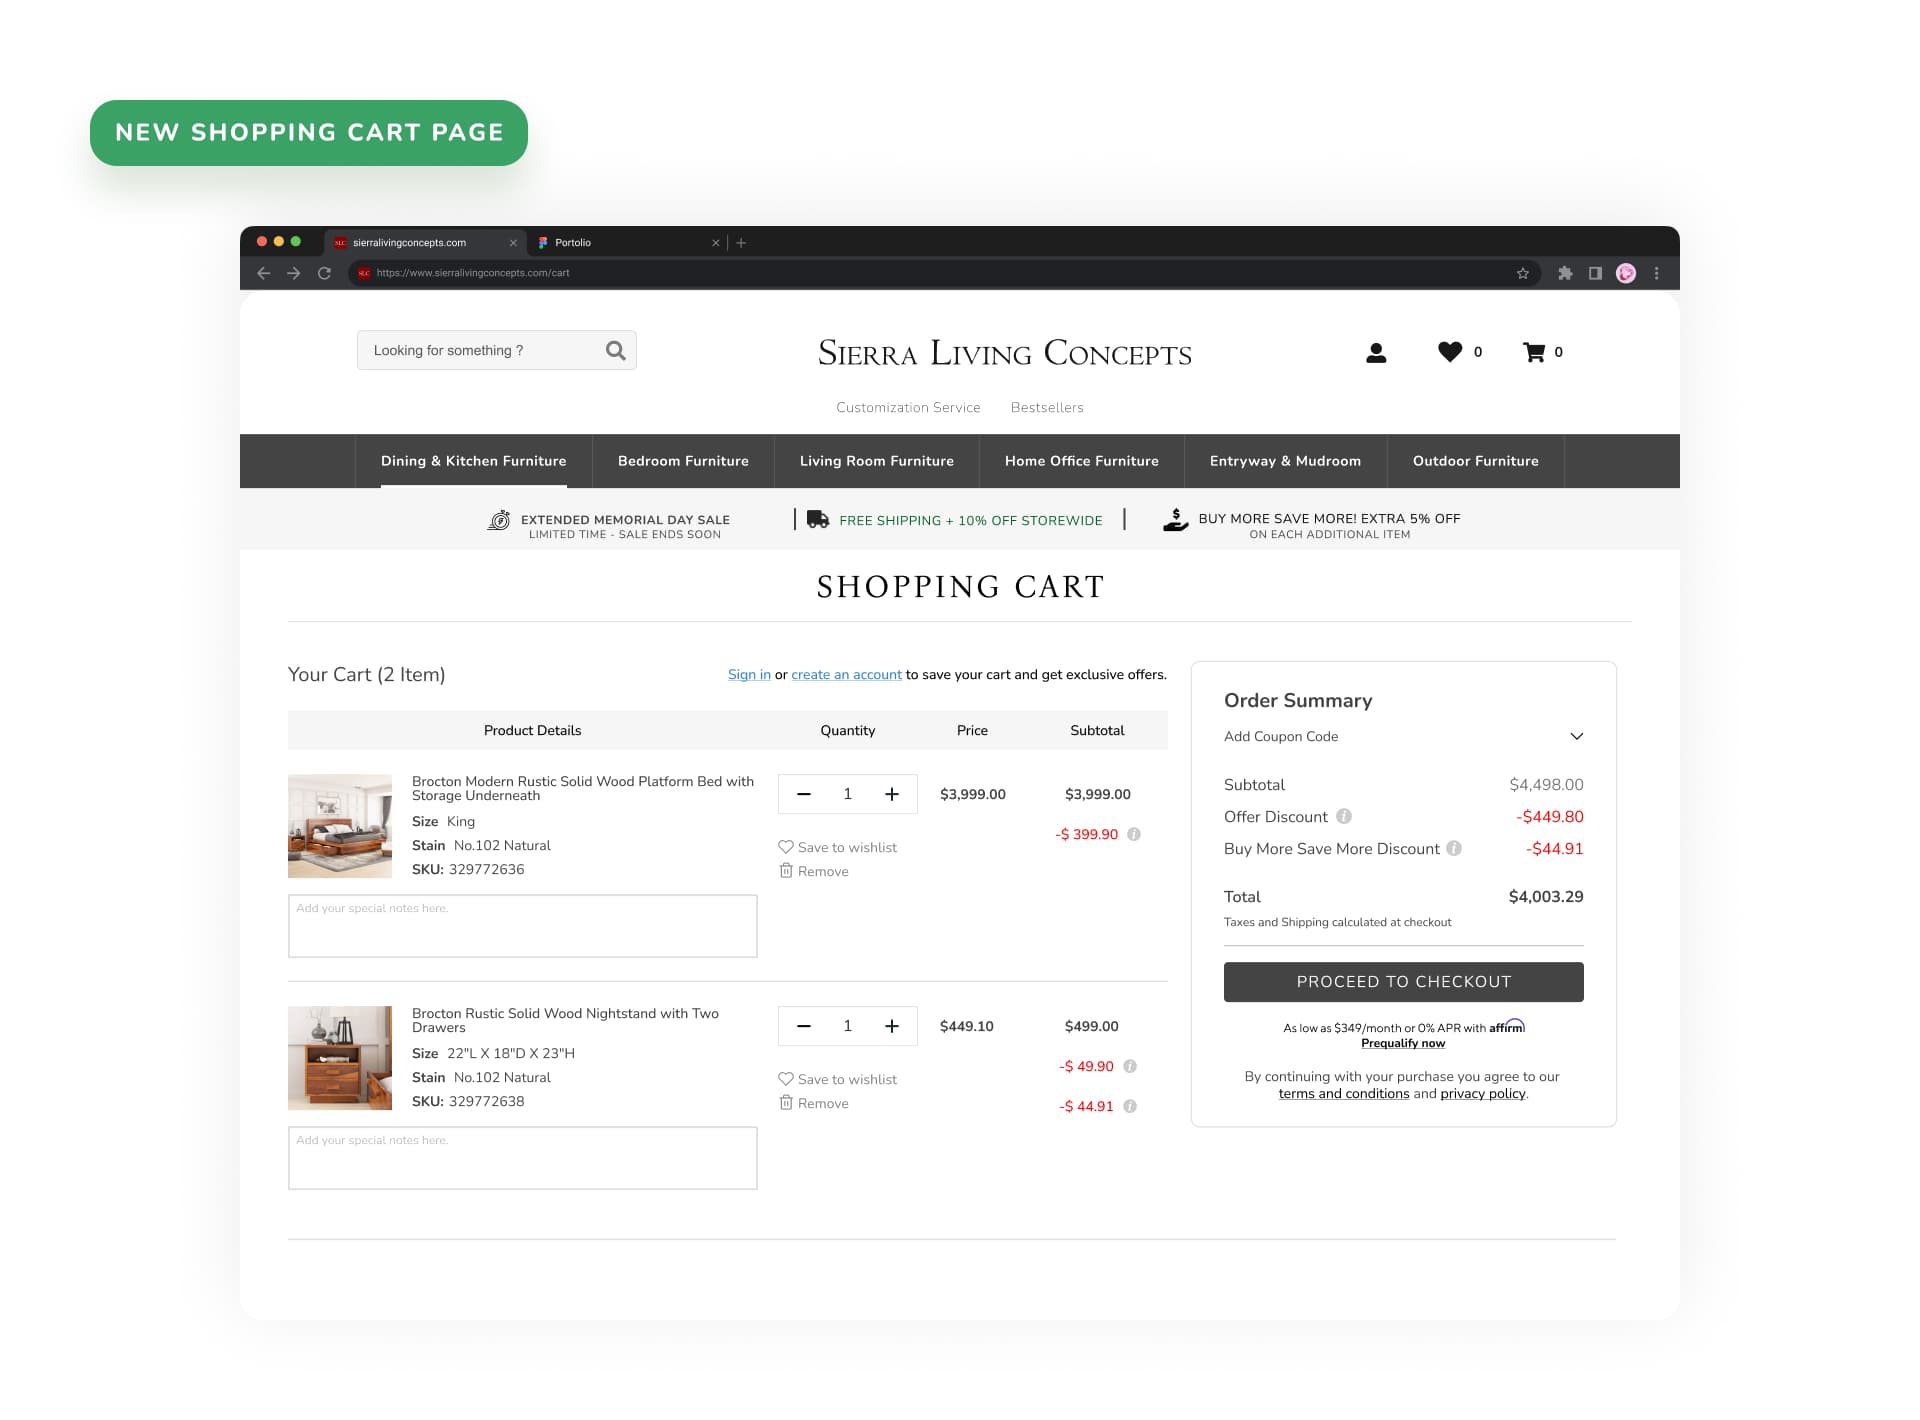Click the search magnifier icon
This screenshot has height=1420, width=1920.
[x=616, y=350]
